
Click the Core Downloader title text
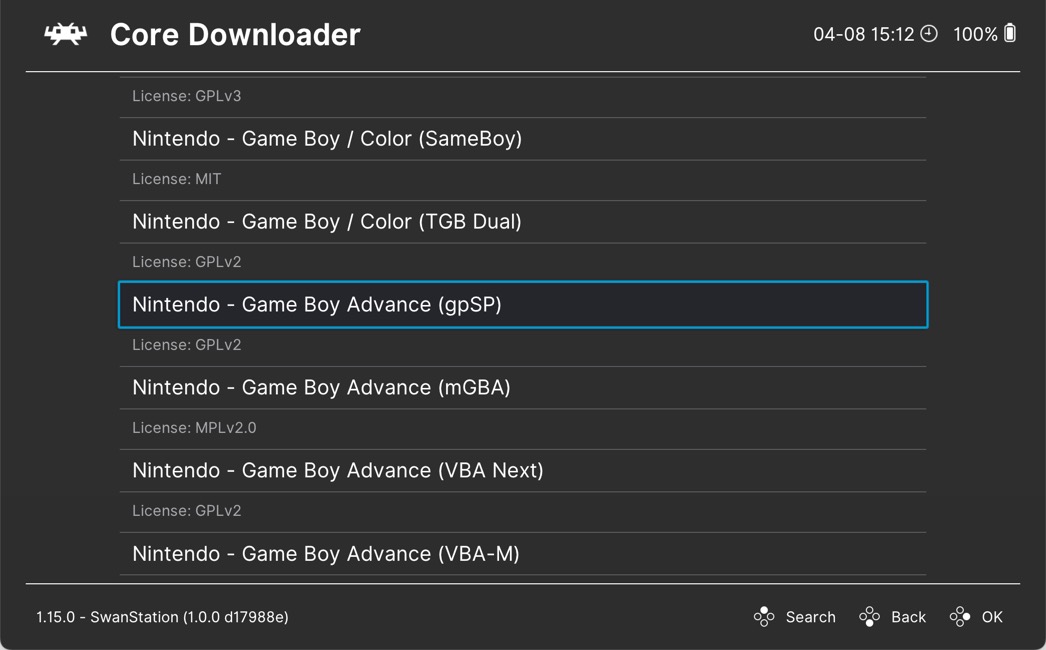(235, 35)
